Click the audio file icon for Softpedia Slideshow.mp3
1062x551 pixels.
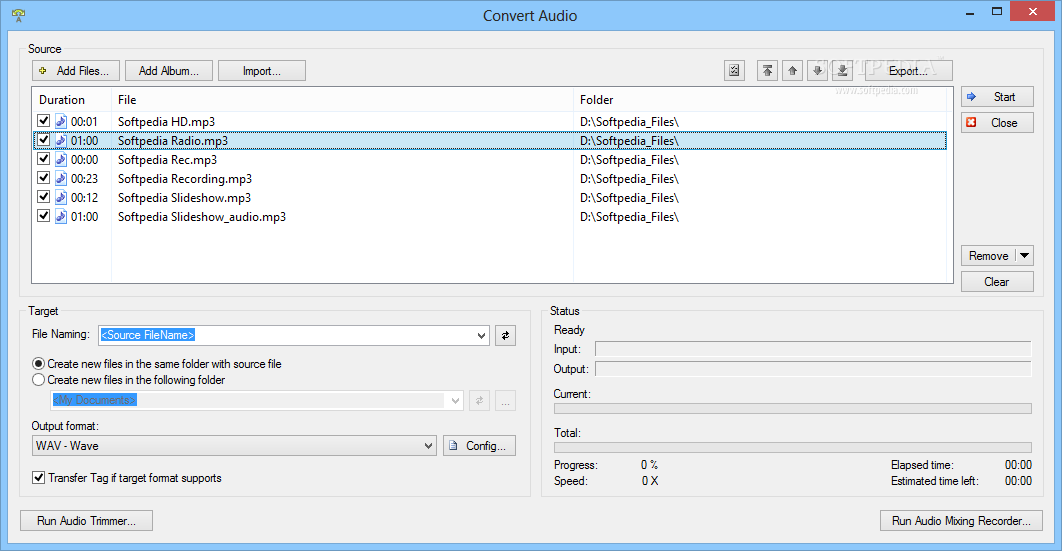(61, 197)
